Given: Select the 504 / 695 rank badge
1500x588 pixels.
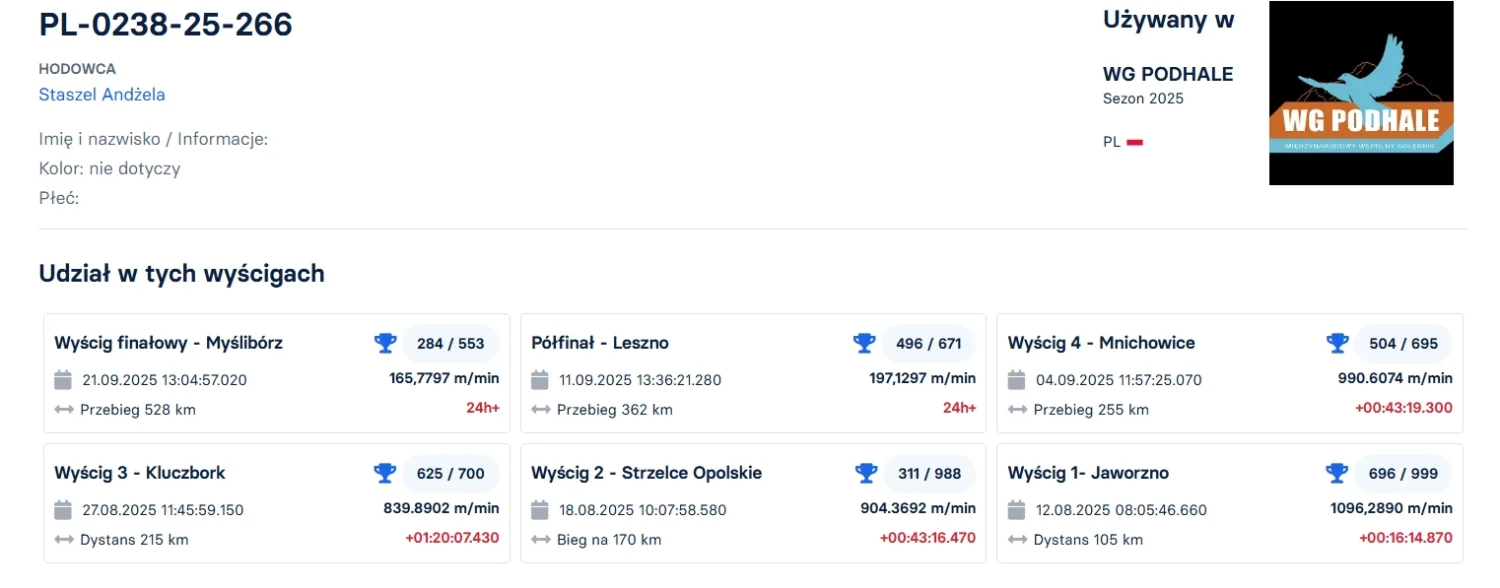Looking at the screenshot, I should click(x=1403, y=344).
